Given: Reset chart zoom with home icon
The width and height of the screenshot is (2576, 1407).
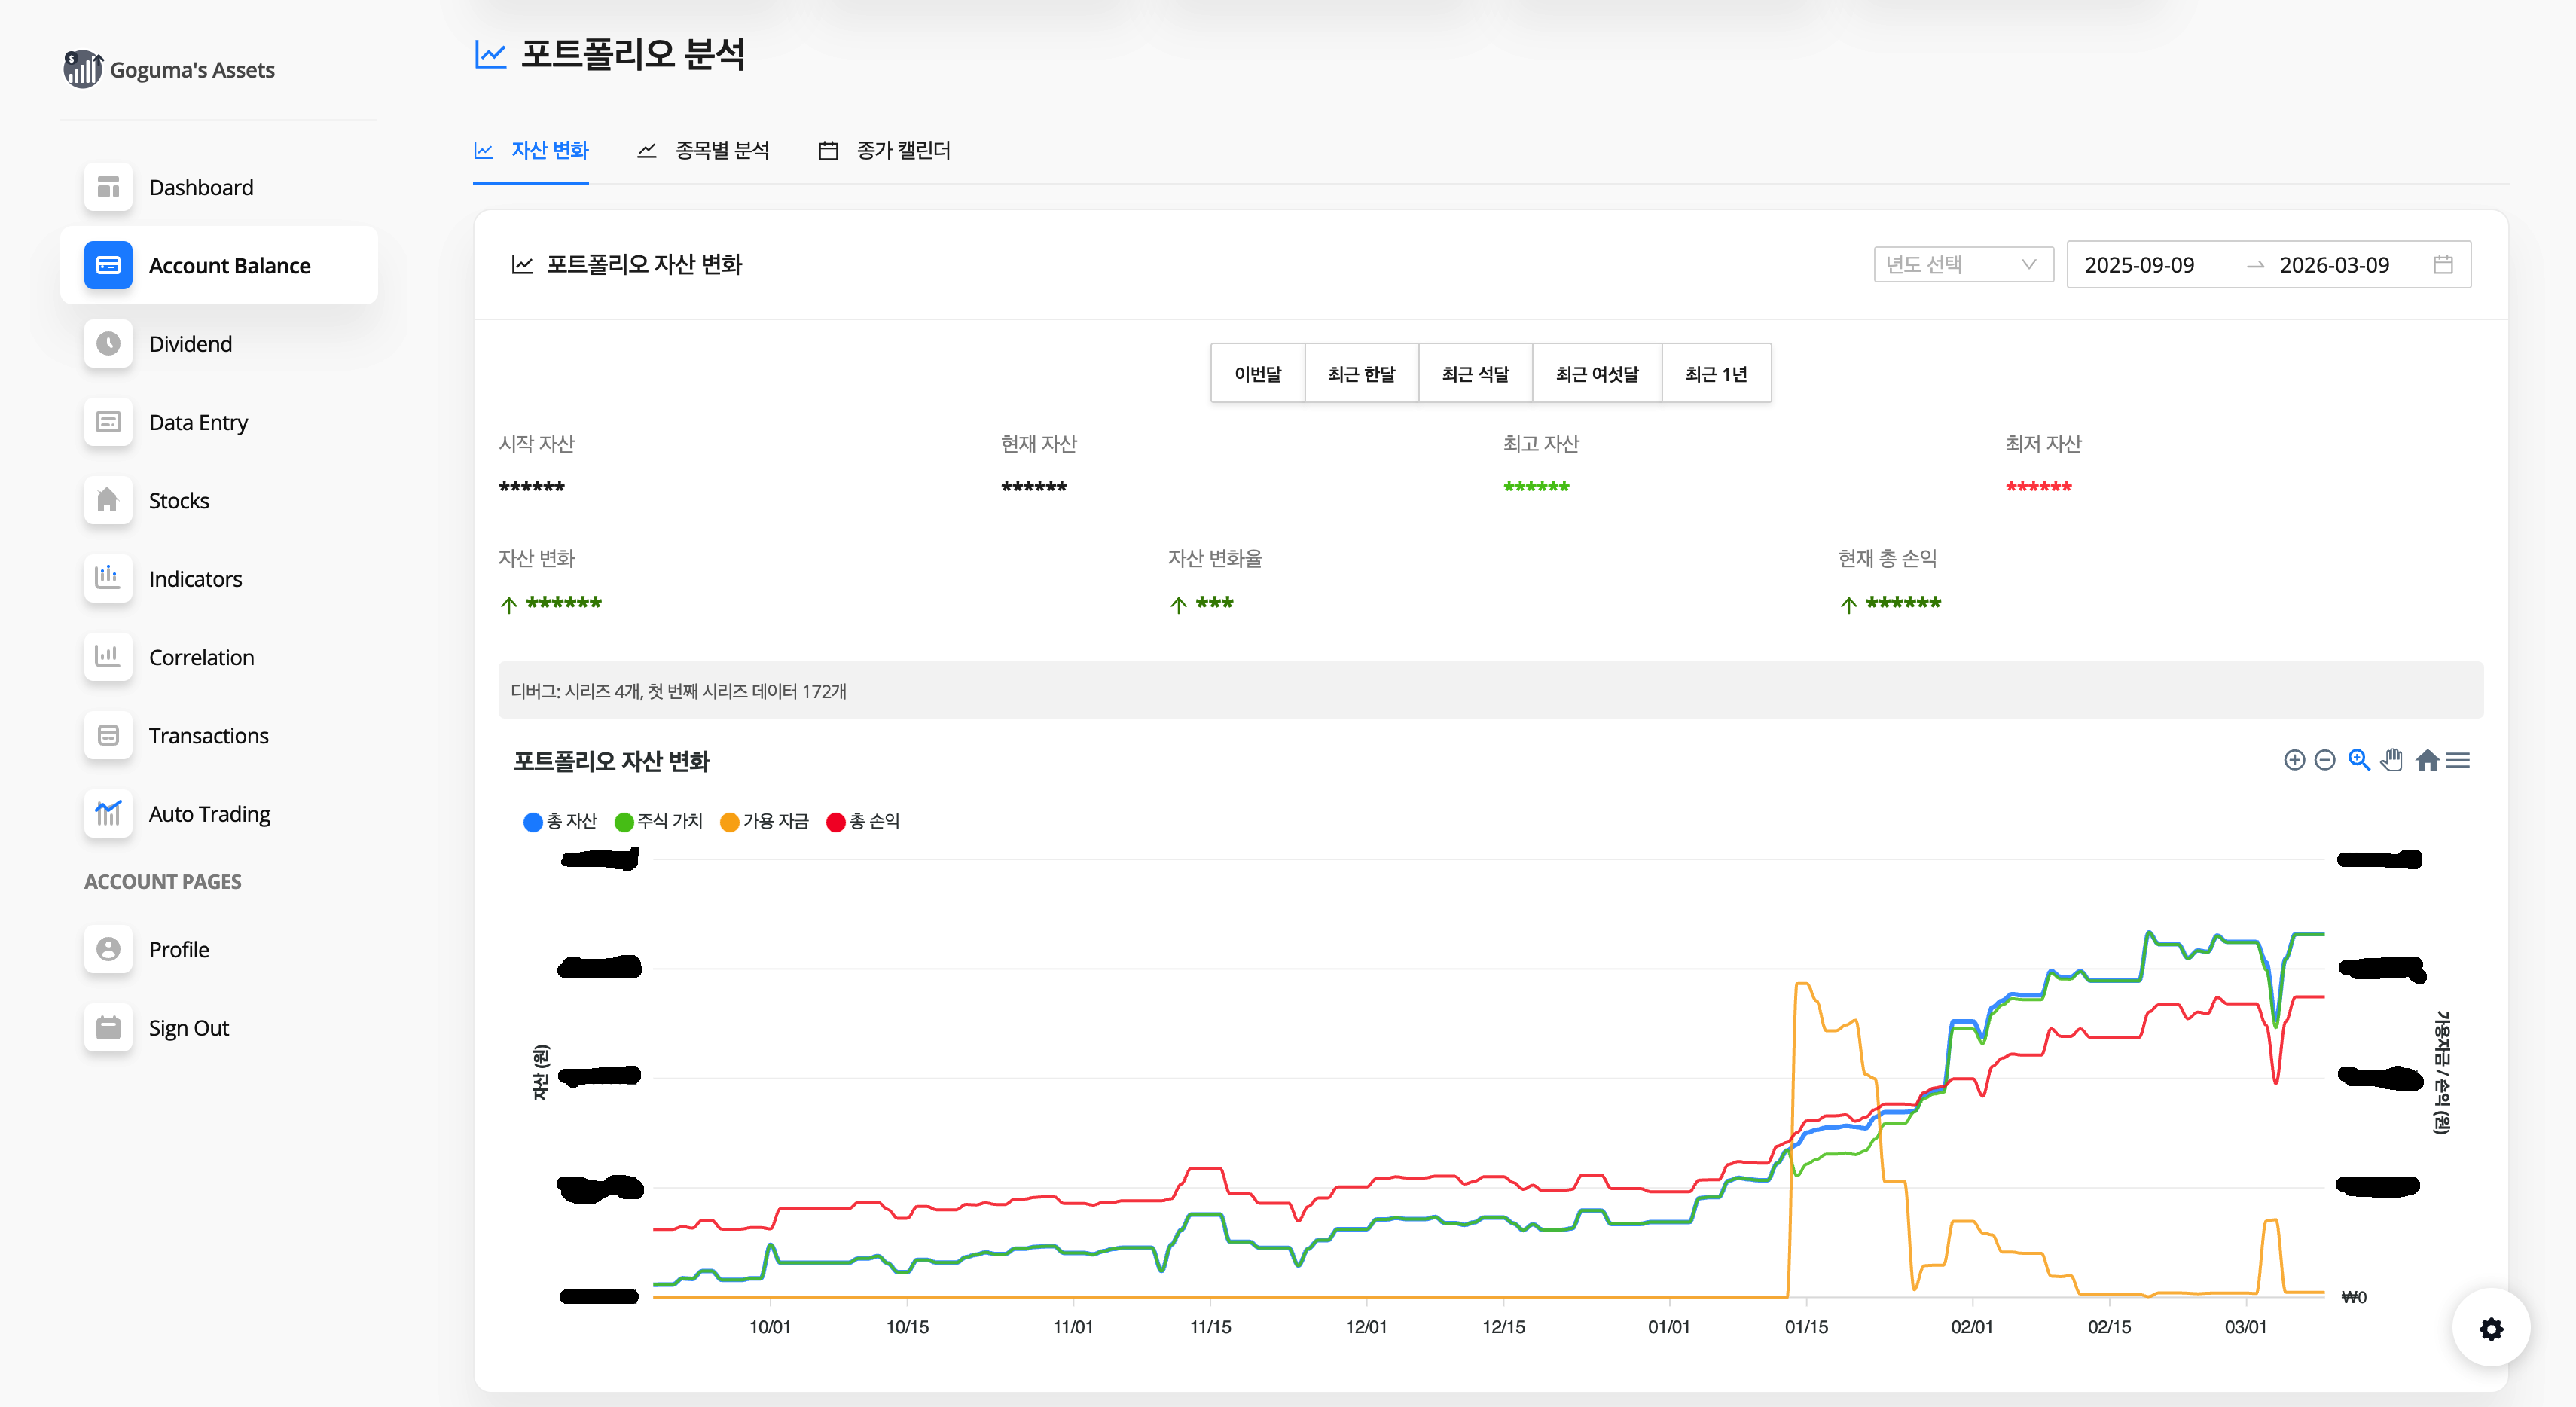Looking at the screenshot, I should (2427, 760).
